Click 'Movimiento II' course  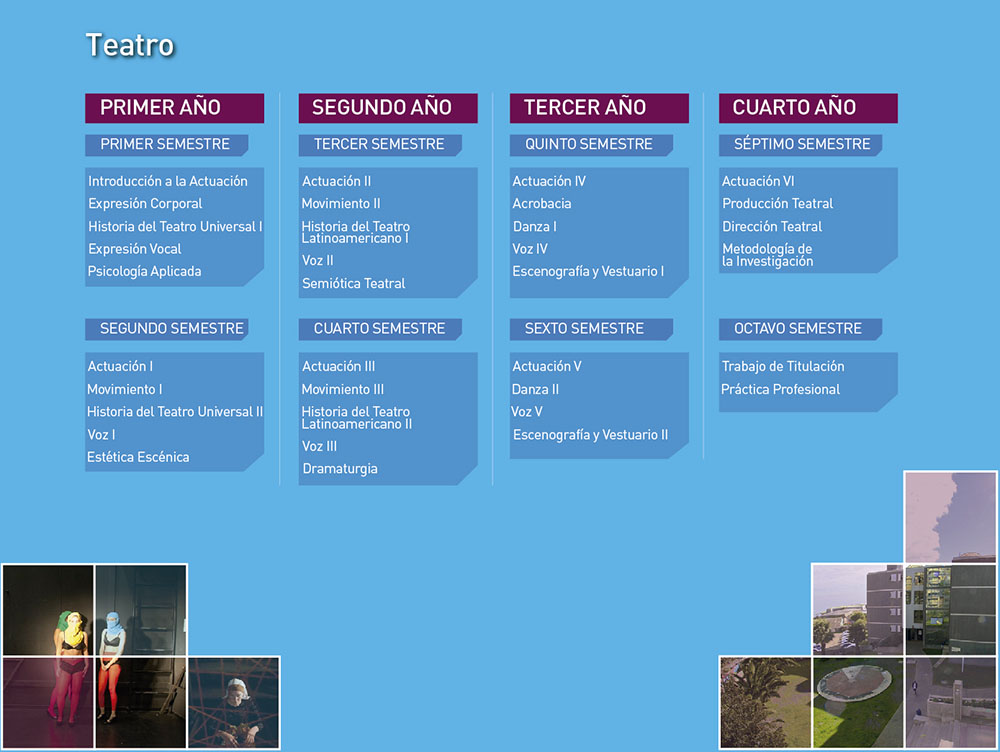341,204
